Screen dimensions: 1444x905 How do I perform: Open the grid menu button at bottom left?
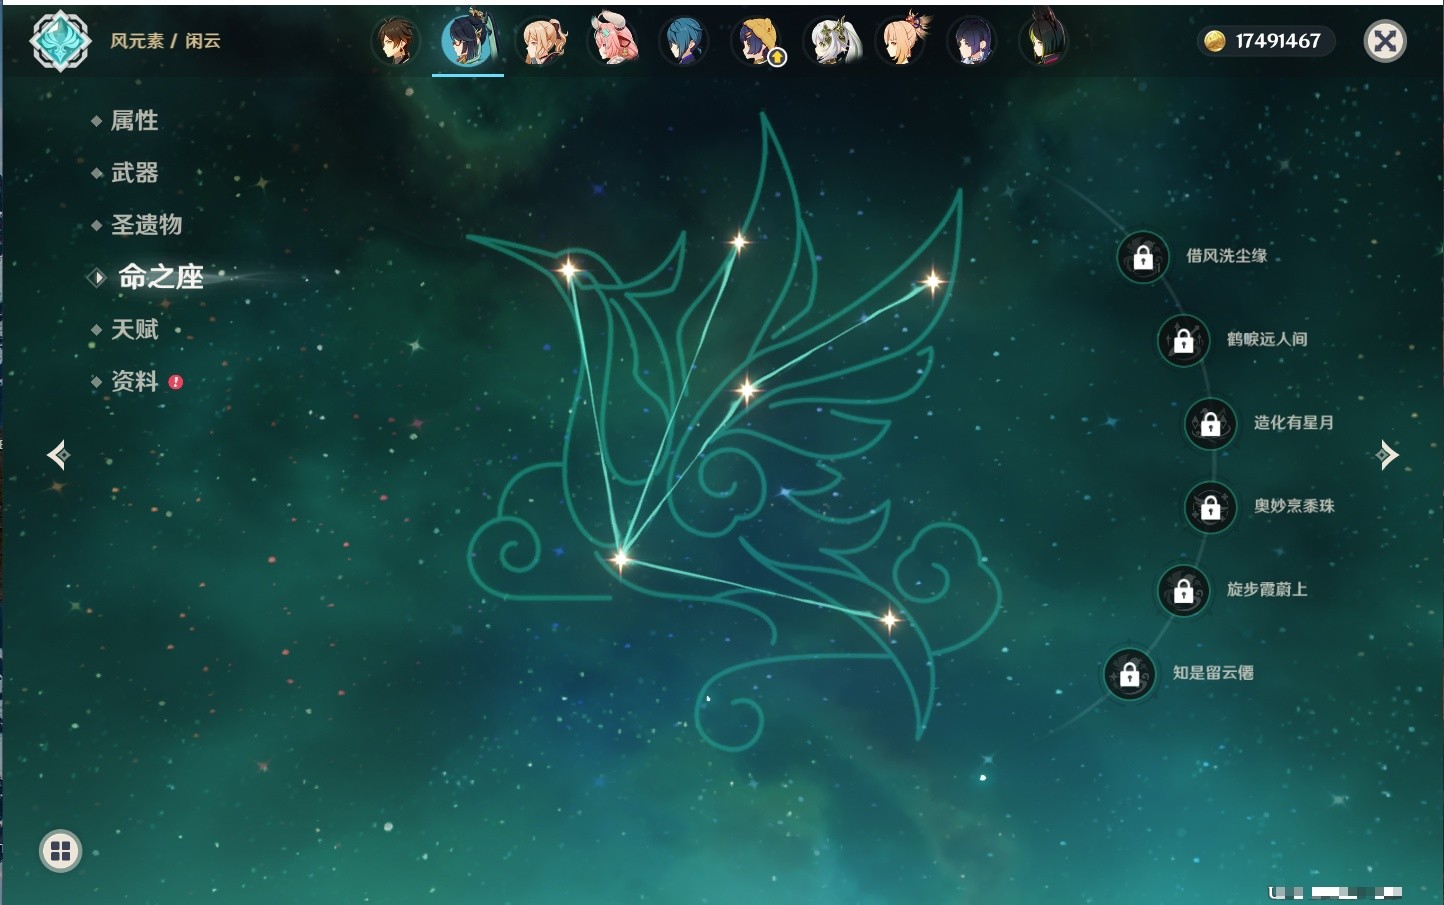60,851
